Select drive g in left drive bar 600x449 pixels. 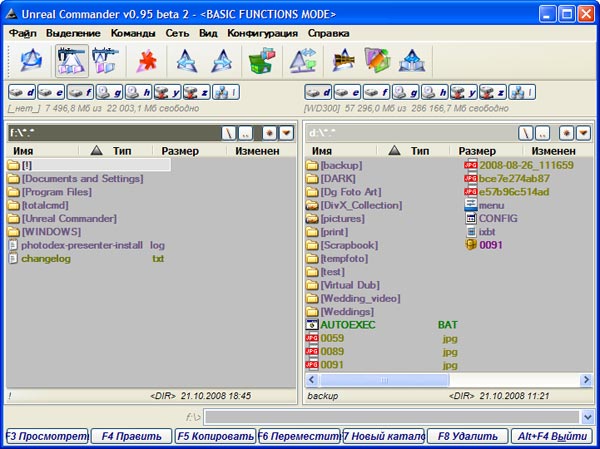[109, 92]
